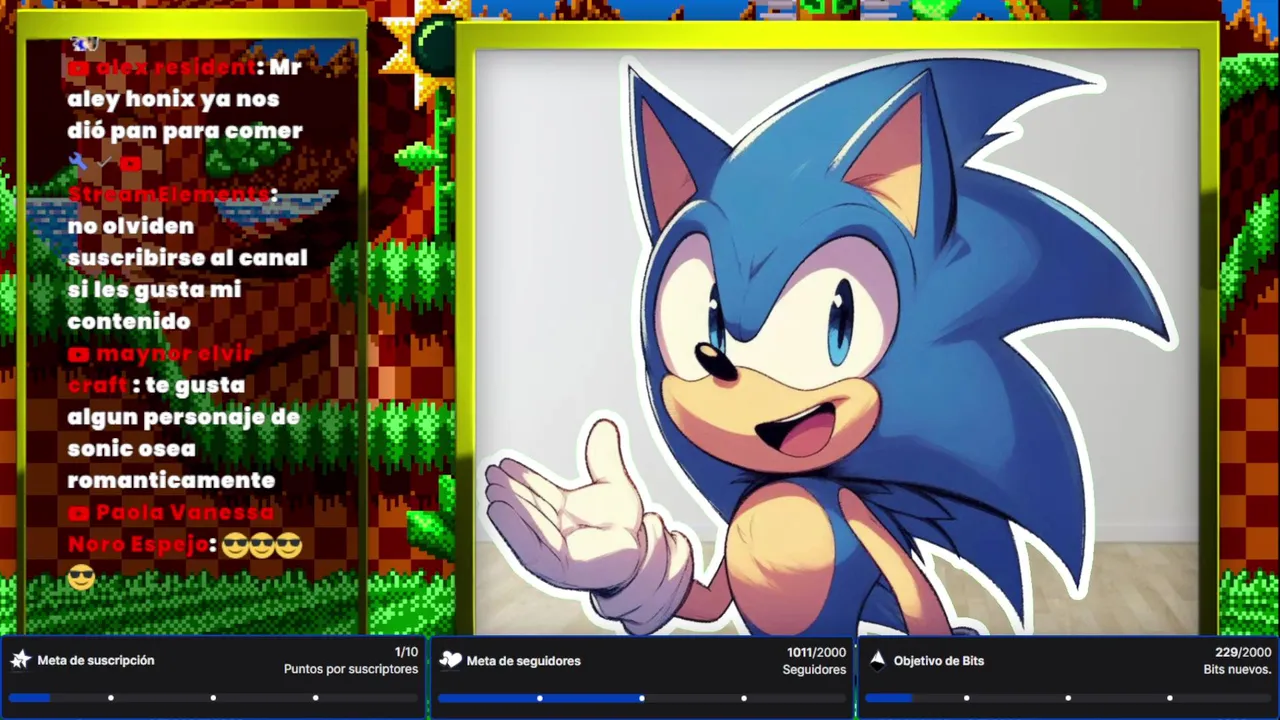
Task: Click the YouTube icon before maynor elvir craft
Action: [78, 354]
